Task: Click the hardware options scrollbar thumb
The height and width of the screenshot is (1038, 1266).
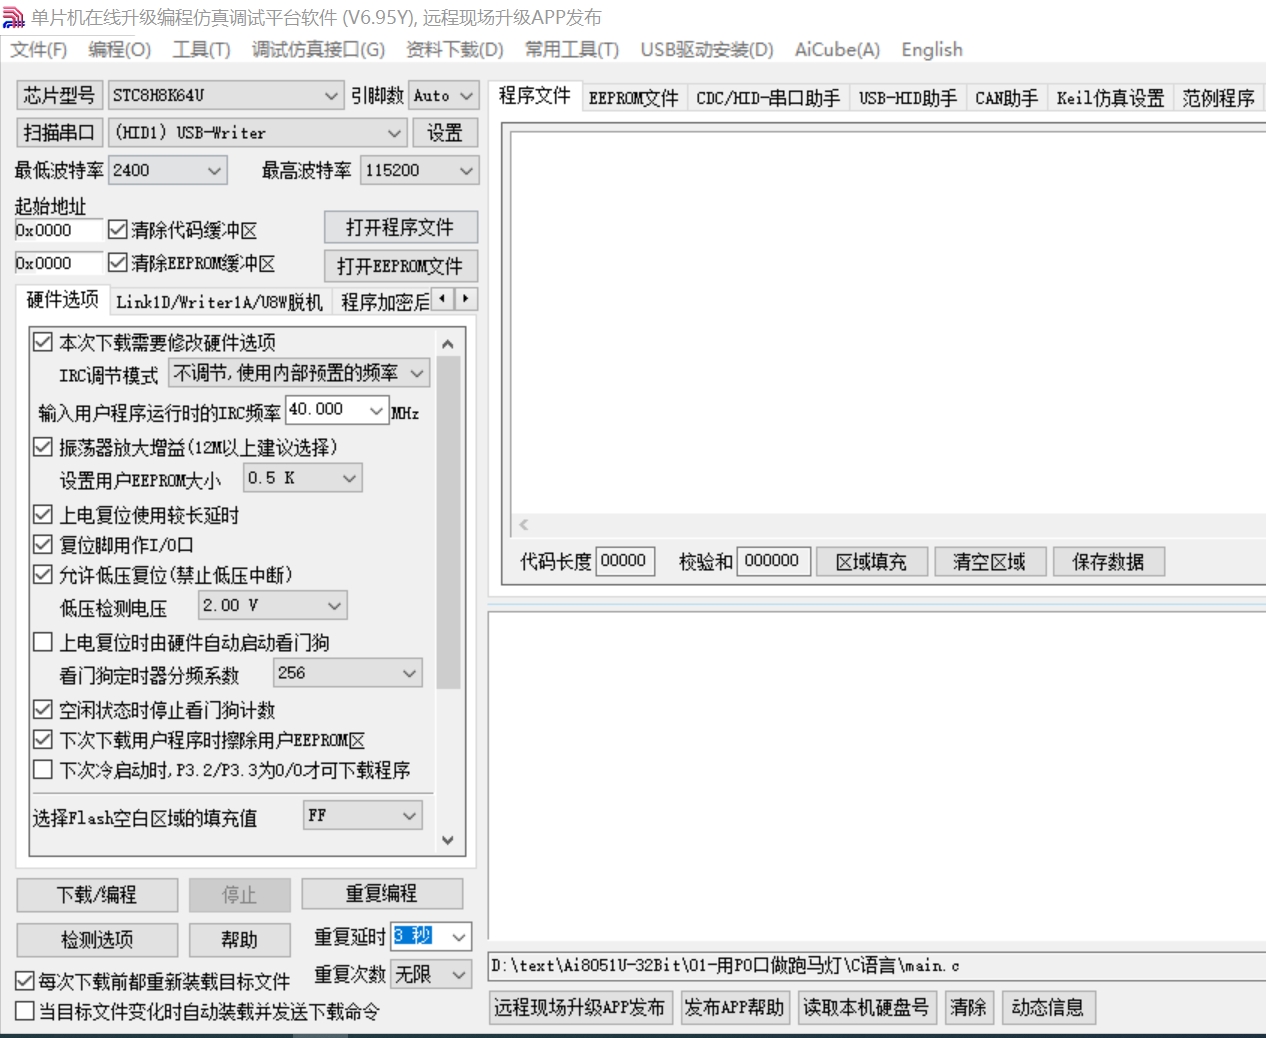Action: click(x=448, y=522)
